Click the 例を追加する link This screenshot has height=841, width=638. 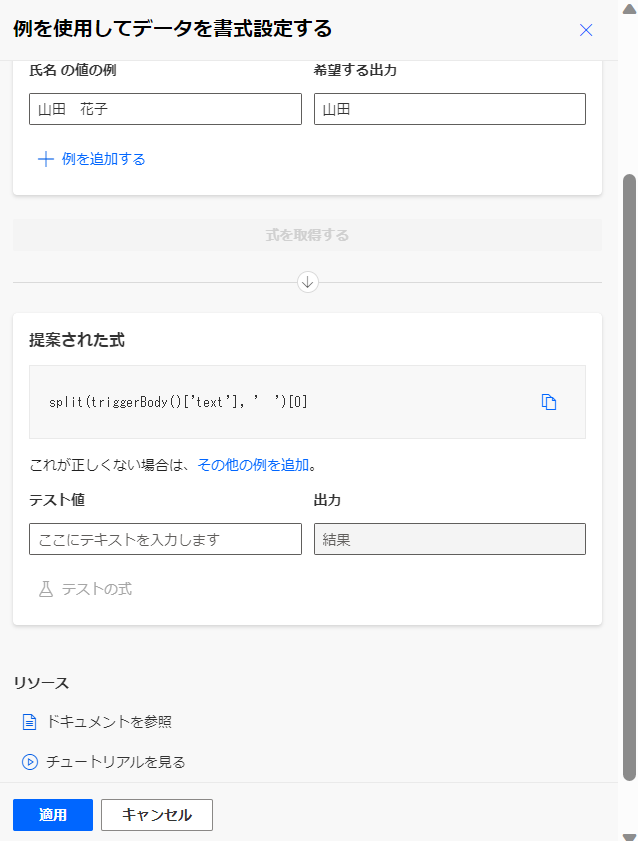click(103, 159)
